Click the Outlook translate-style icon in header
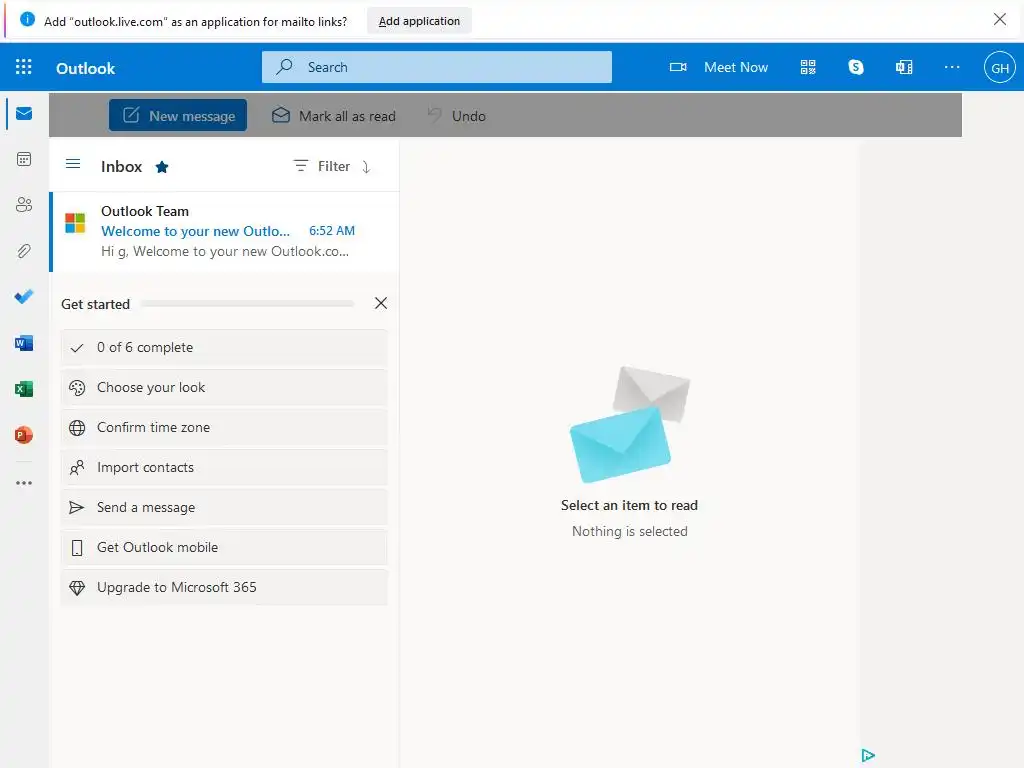The image size is (1024, 768). pos(904,67)
